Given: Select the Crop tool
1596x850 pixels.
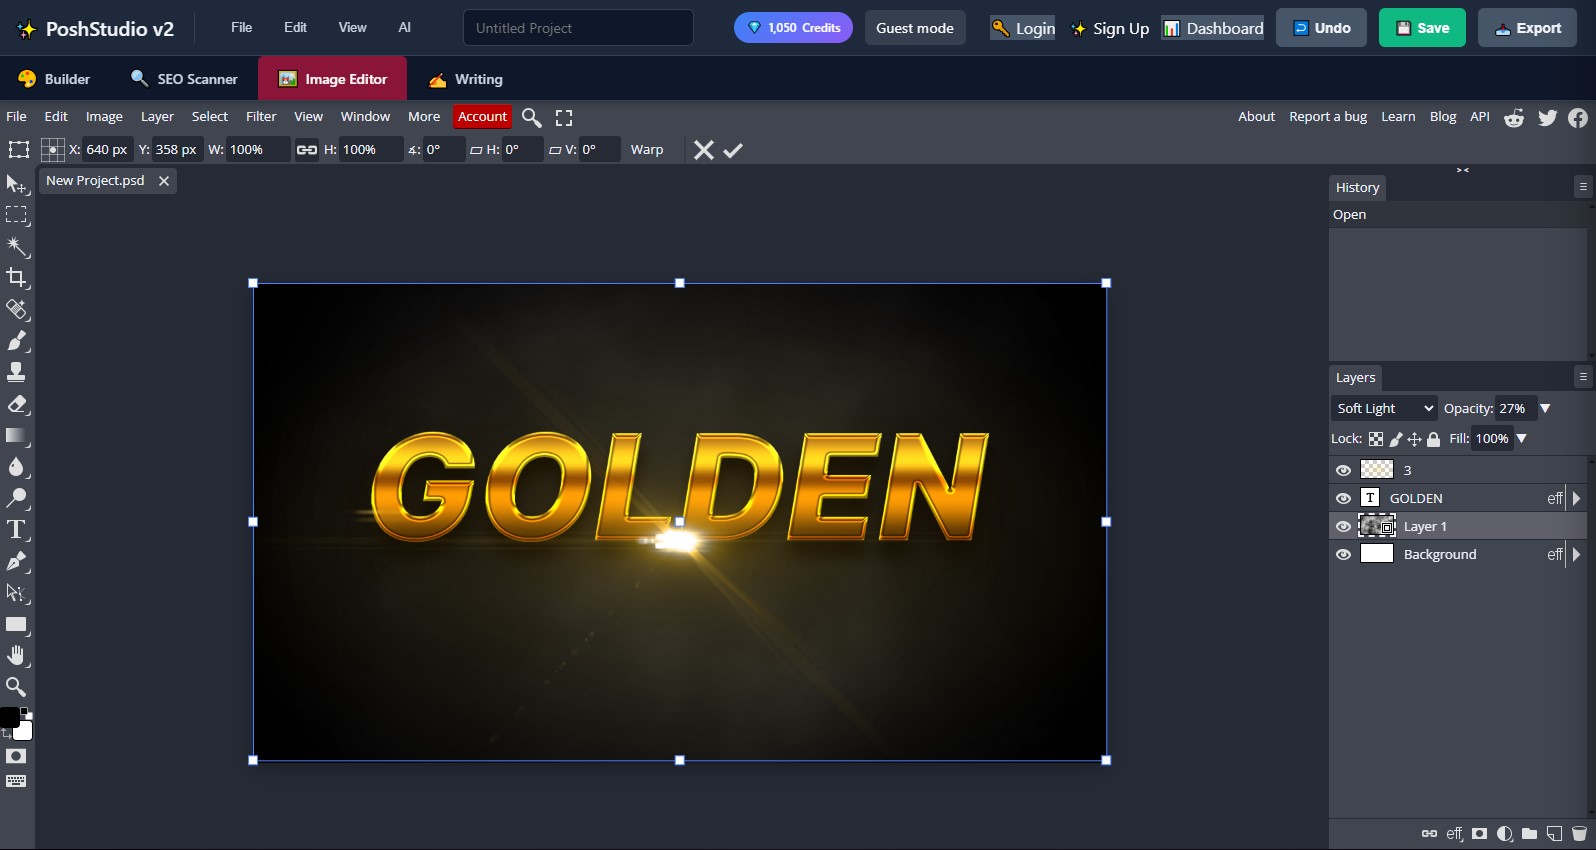Looking at the screenshot, I should (x=17, y=278).
